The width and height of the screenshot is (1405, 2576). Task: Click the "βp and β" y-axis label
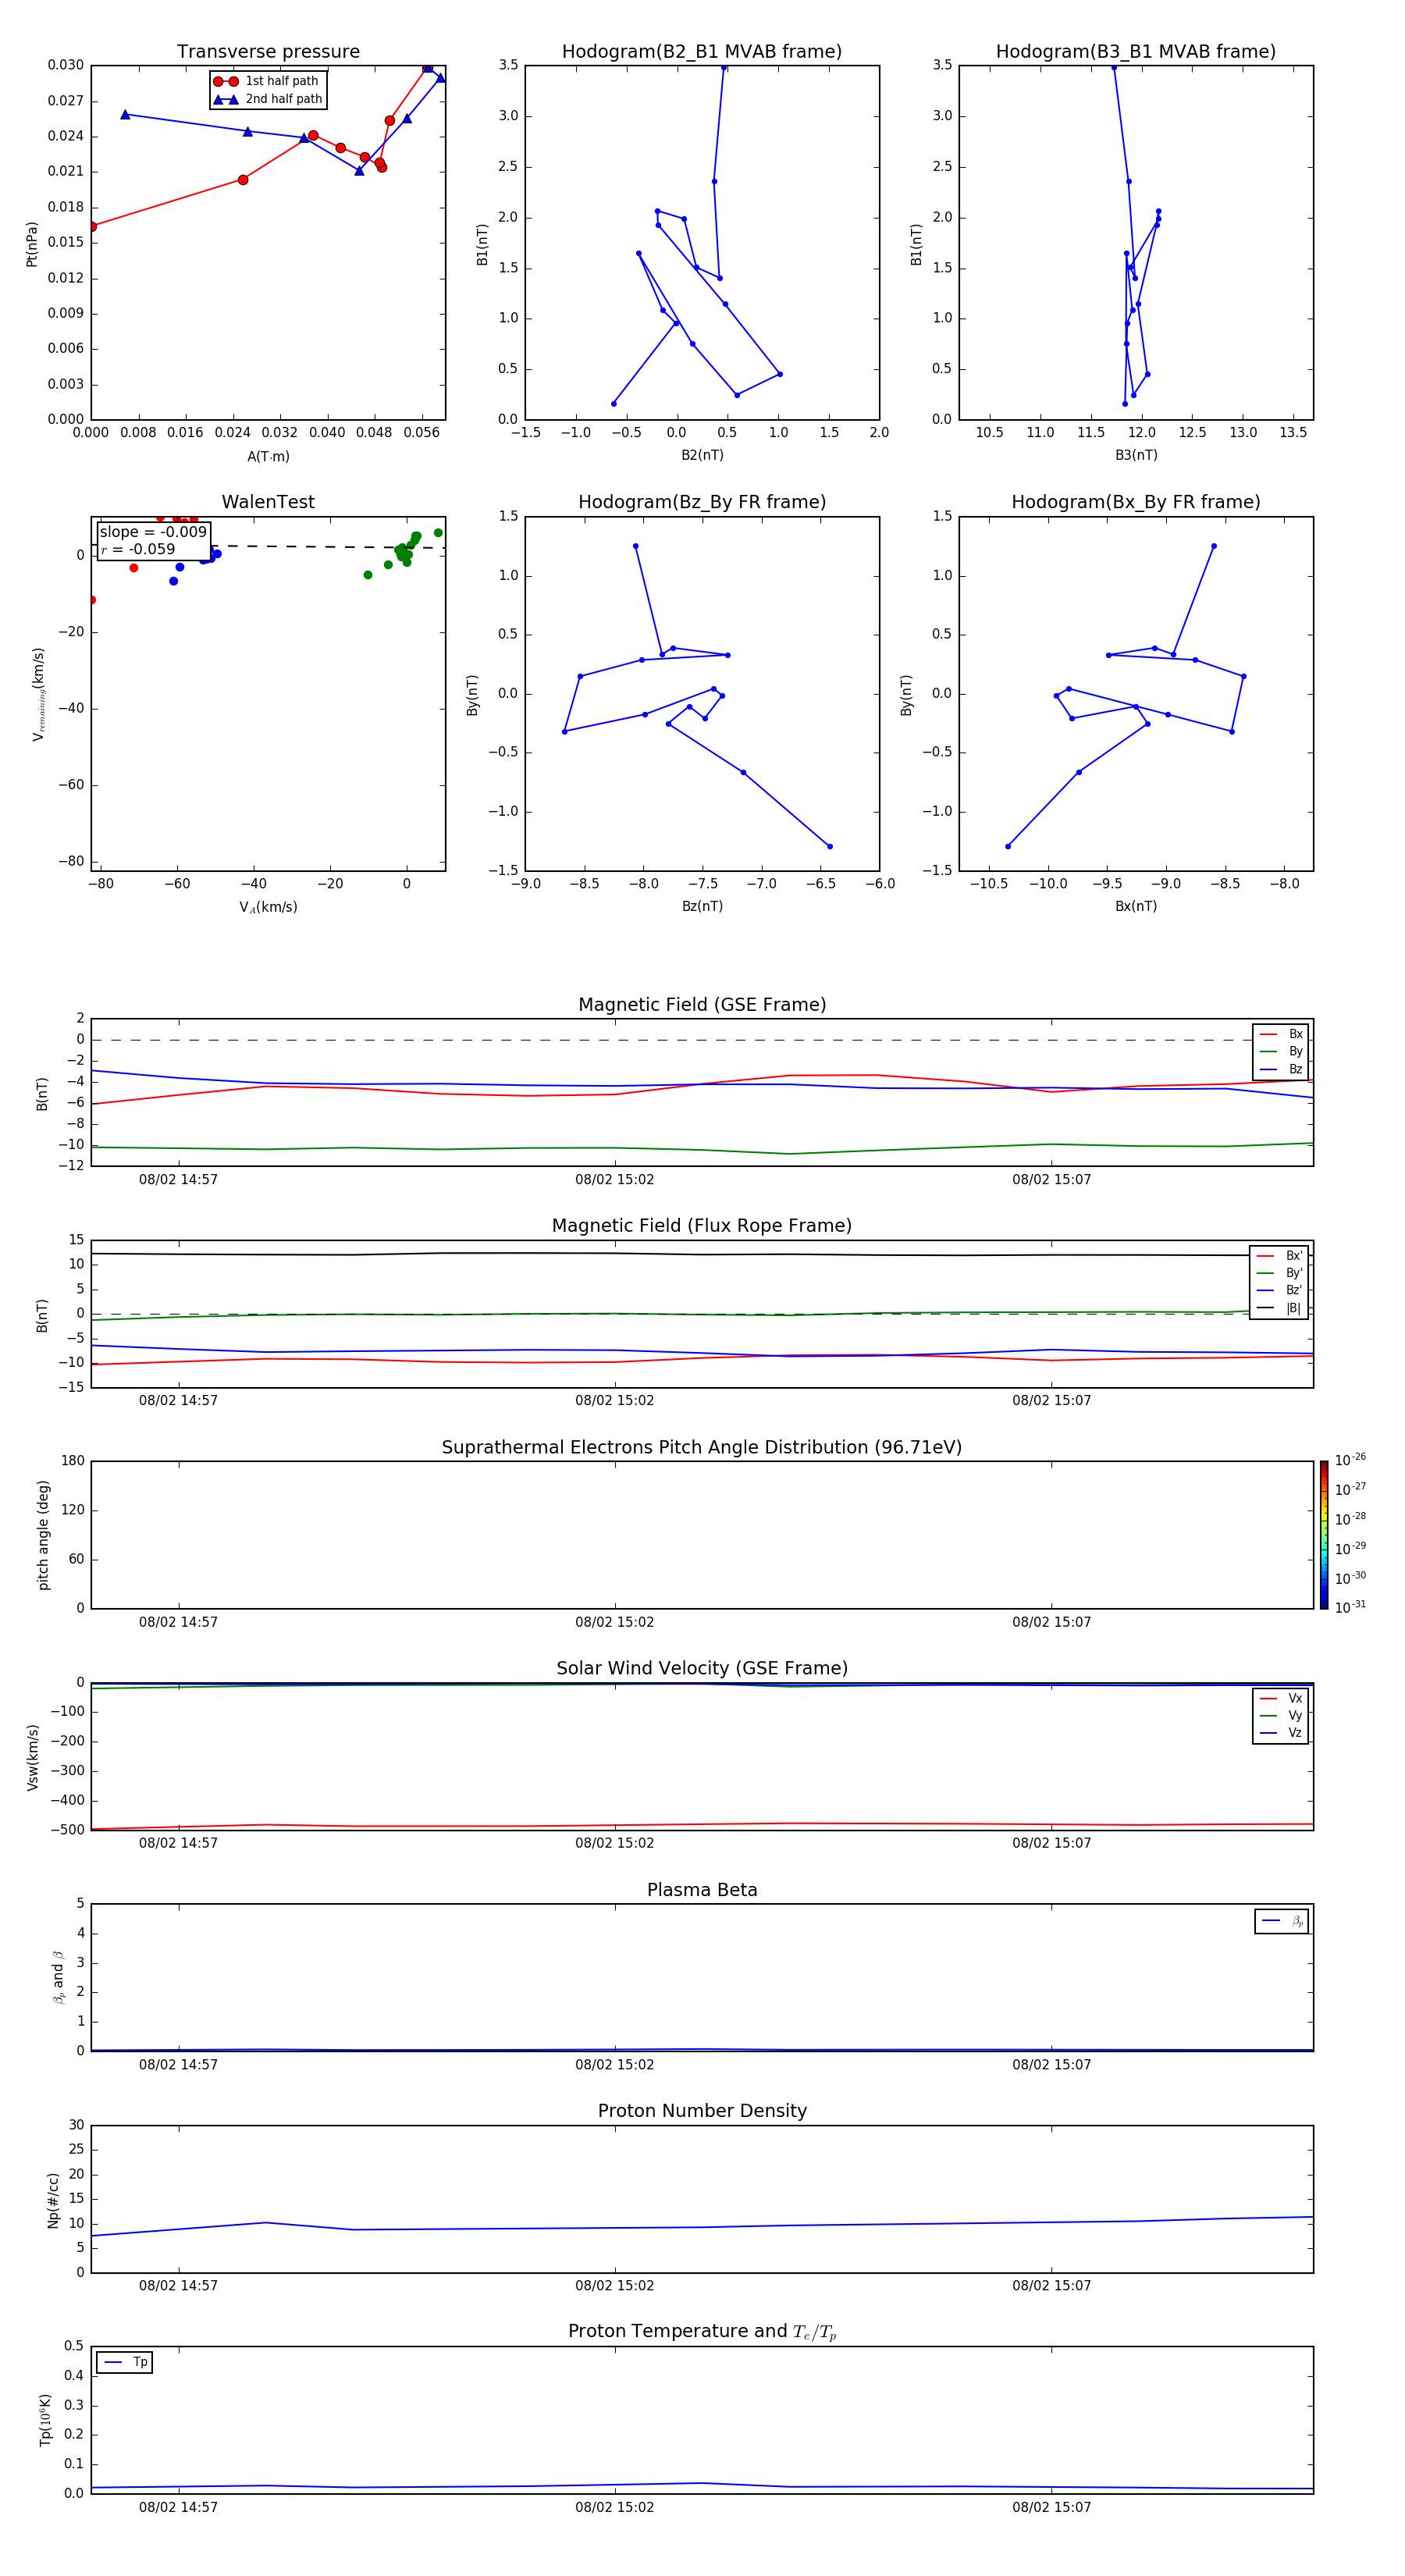click(x=58, y=1977)
